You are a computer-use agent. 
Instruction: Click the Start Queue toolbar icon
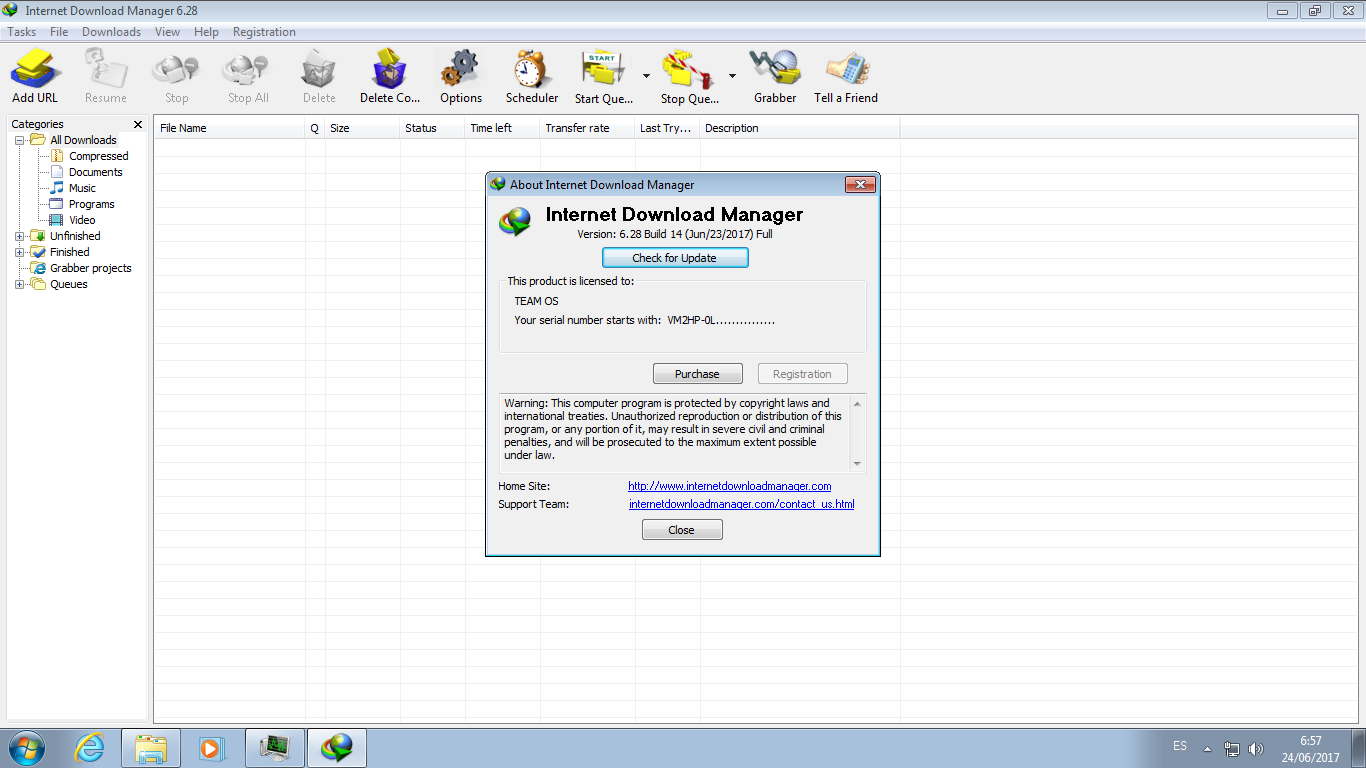604,76
